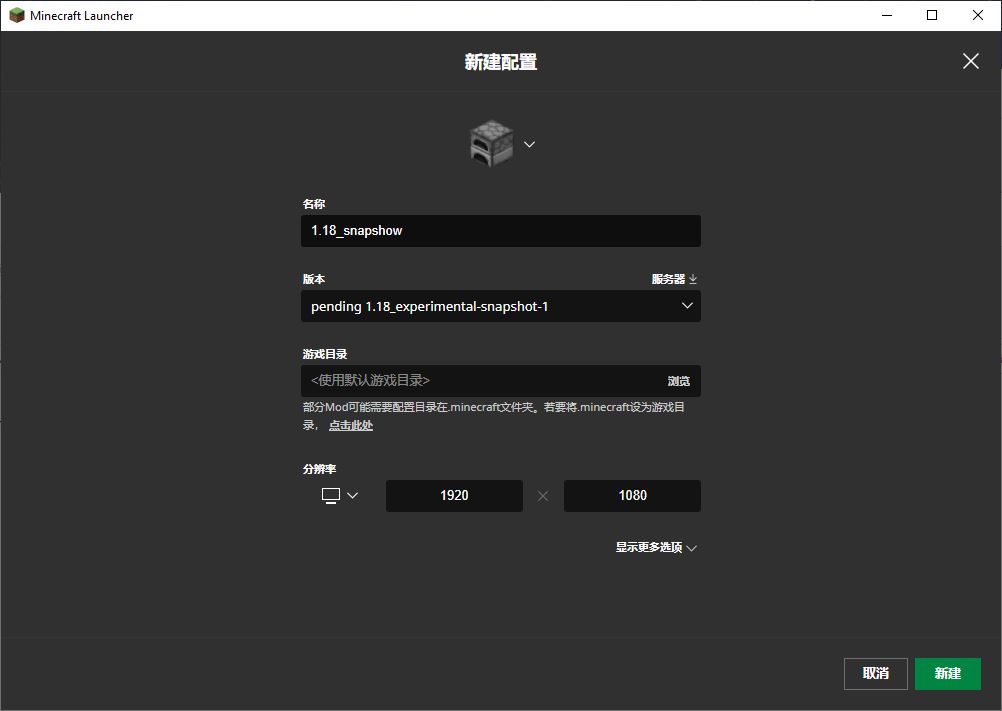Click the 取消 cancel button
The height and width of the screenshot is (711, 1002).
tap(875, 673)
